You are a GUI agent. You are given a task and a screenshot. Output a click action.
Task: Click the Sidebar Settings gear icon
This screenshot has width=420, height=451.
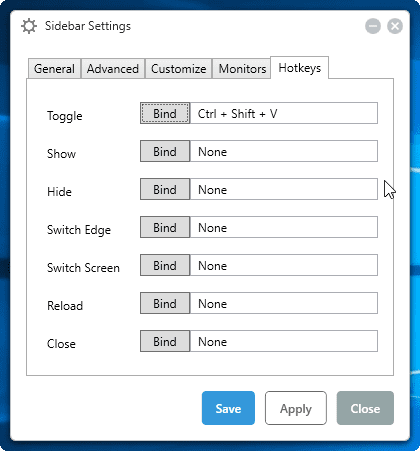pos(29,26)
